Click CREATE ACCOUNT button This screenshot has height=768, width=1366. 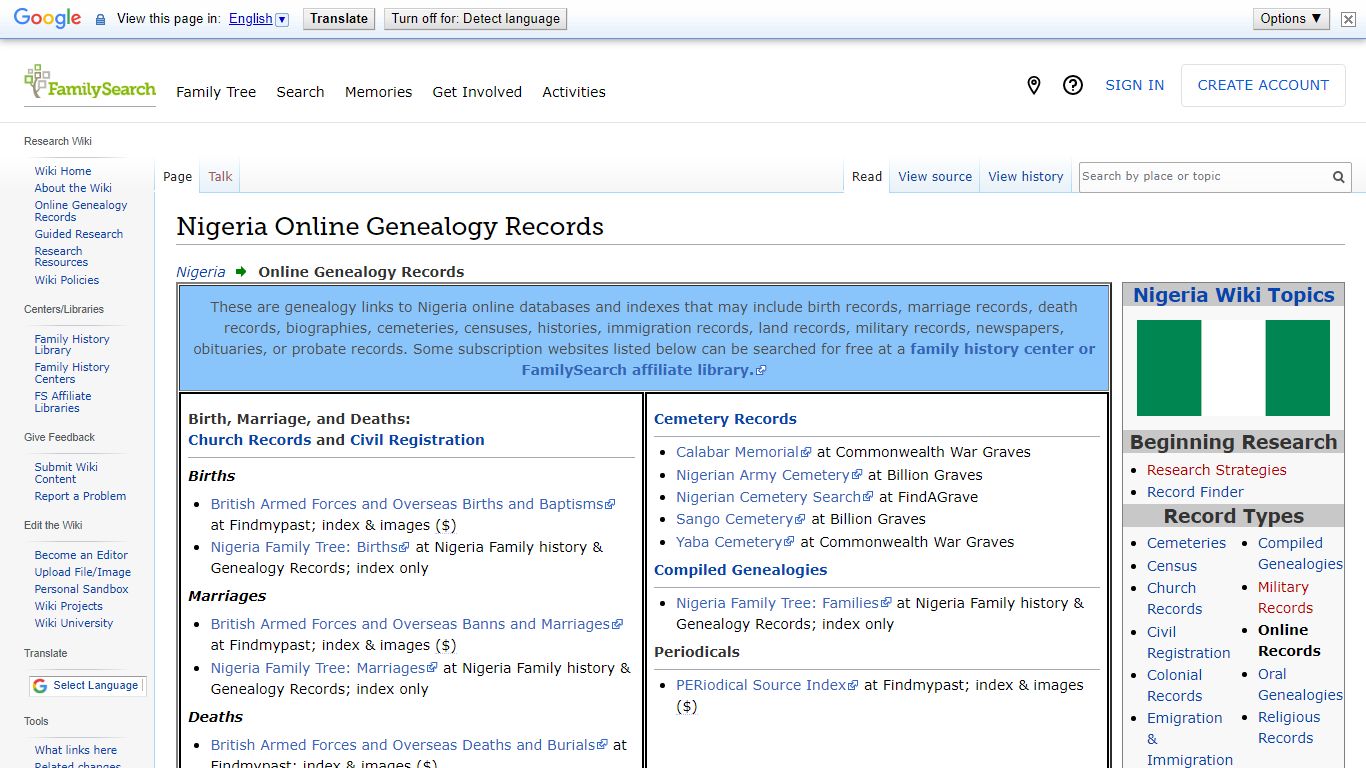[x=1263, y=86]
